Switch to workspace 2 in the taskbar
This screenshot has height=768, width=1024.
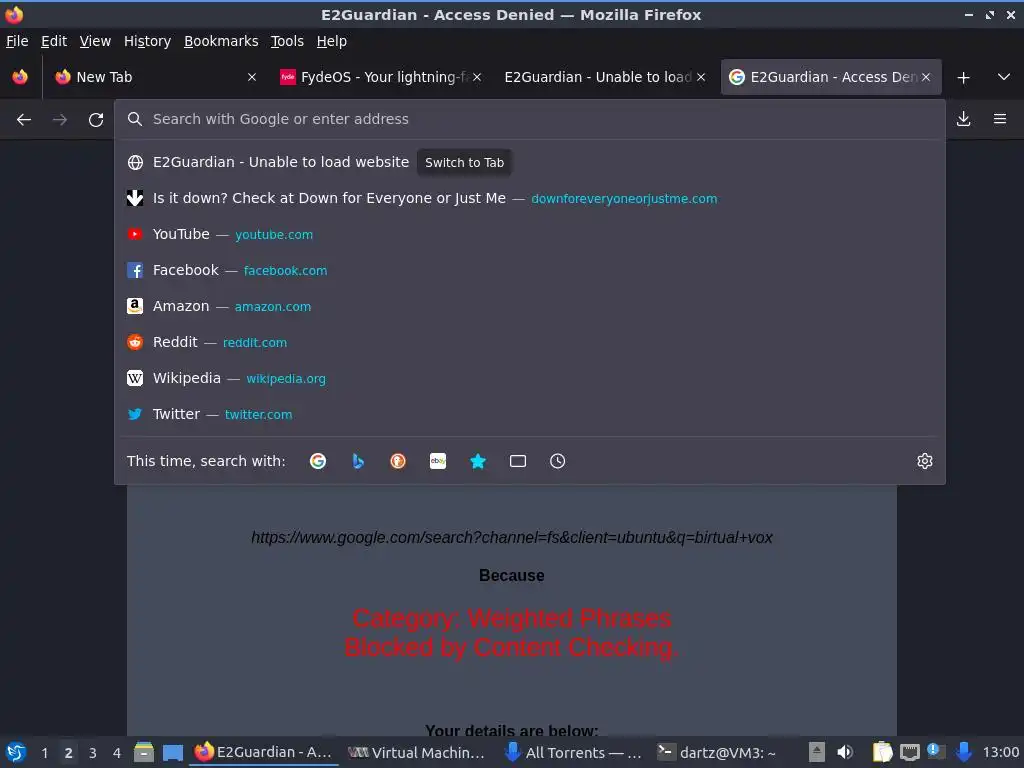pyautogui.click(x=68, y=753)
